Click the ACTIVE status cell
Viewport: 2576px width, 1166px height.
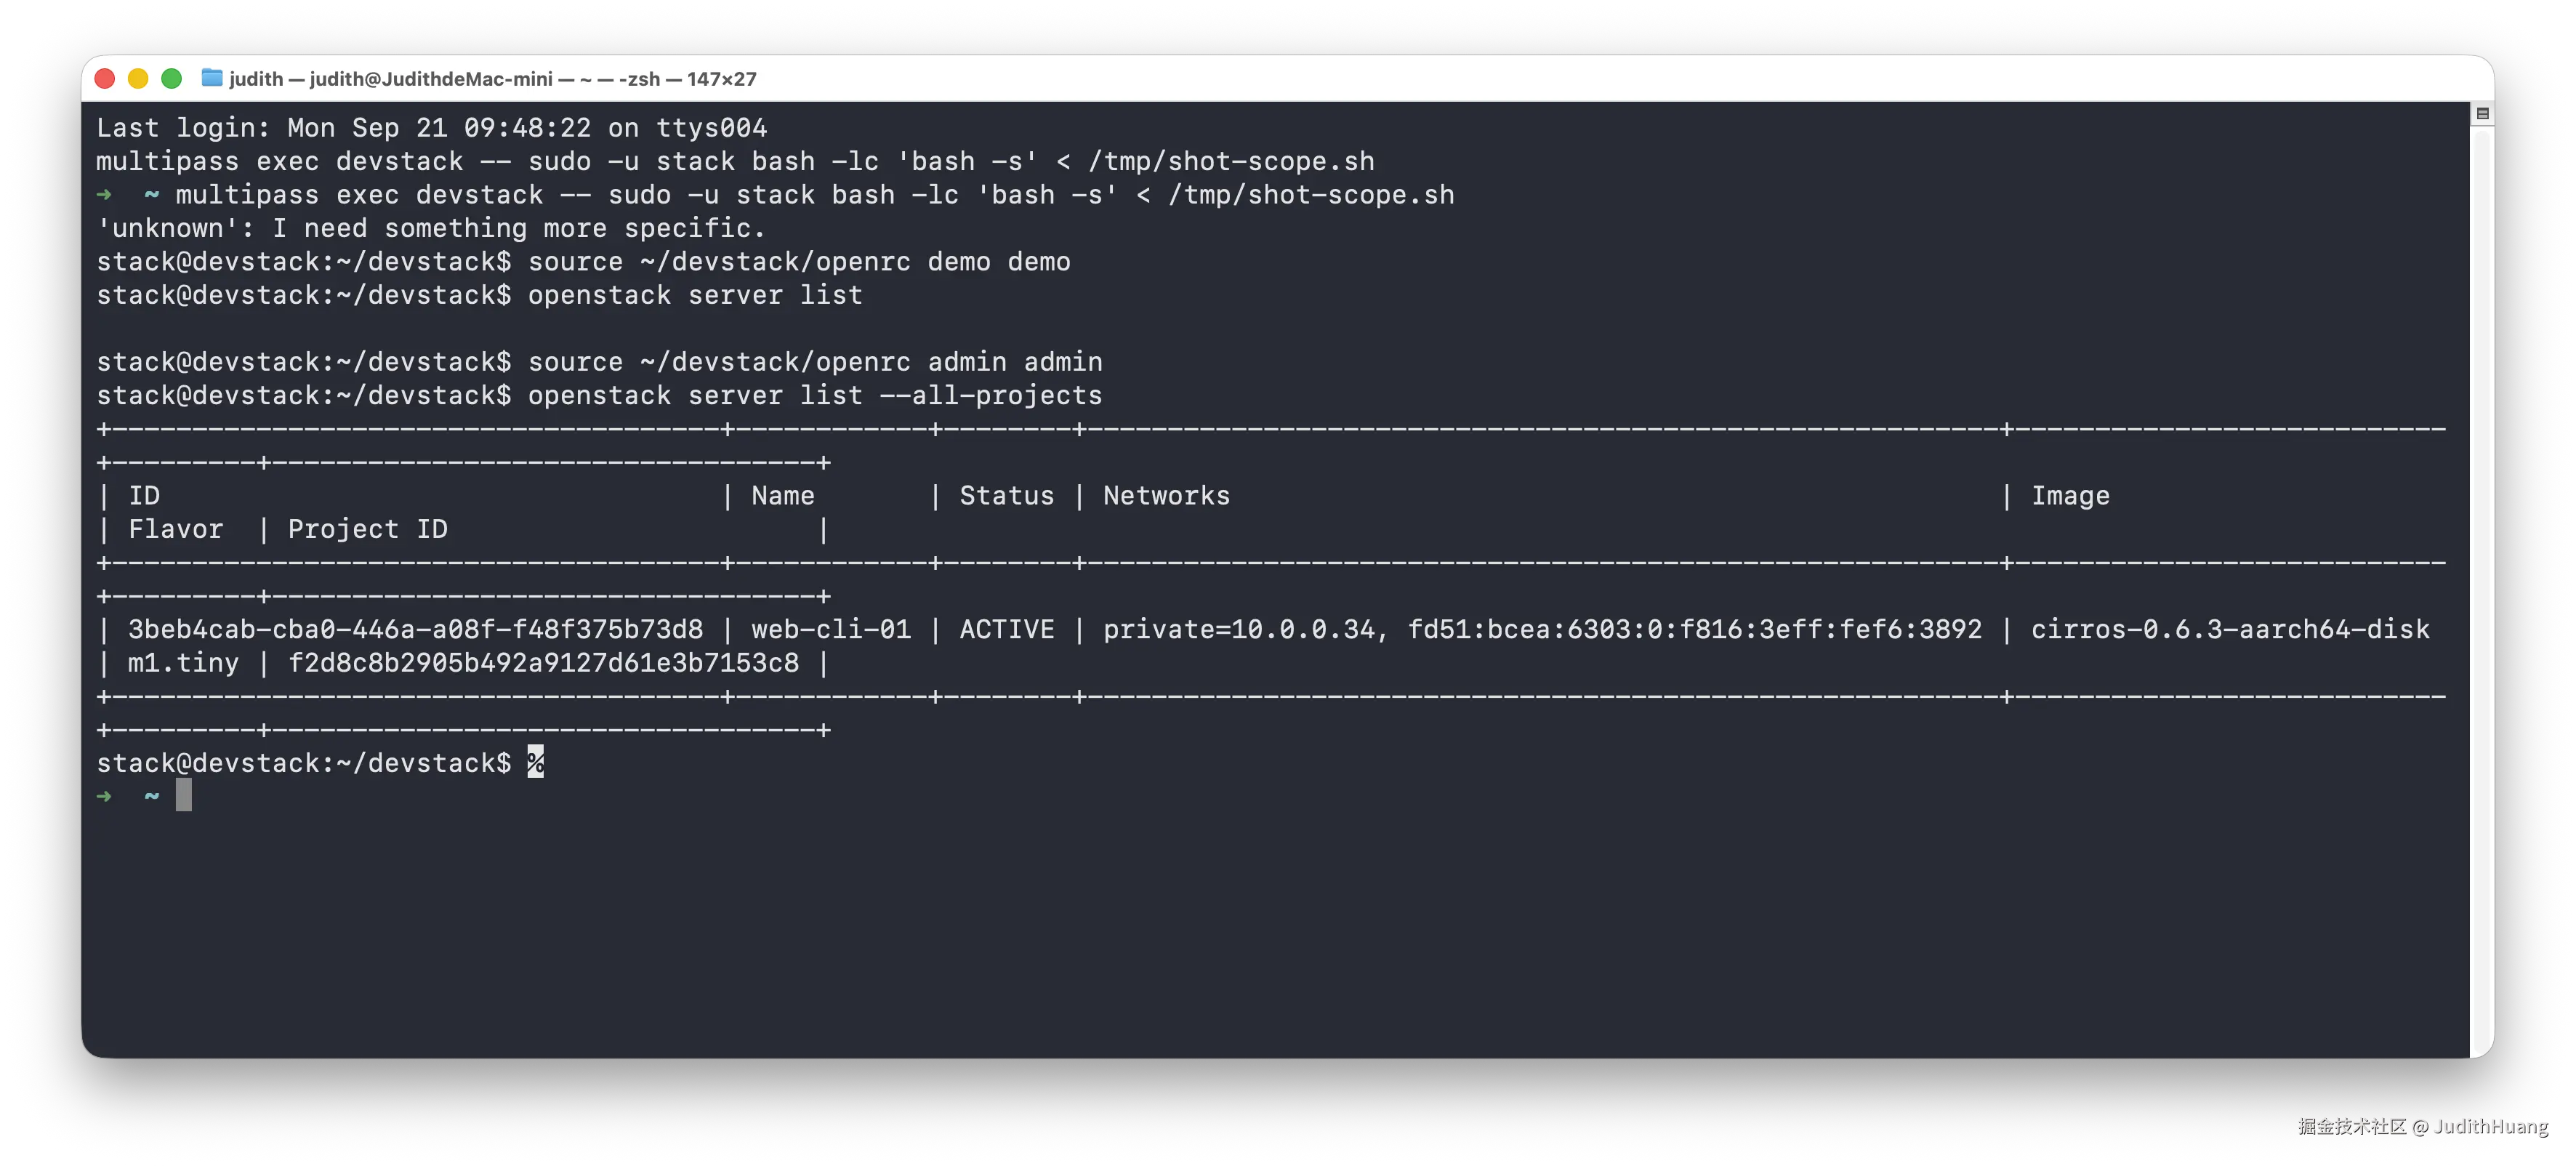pos(1007,630)
